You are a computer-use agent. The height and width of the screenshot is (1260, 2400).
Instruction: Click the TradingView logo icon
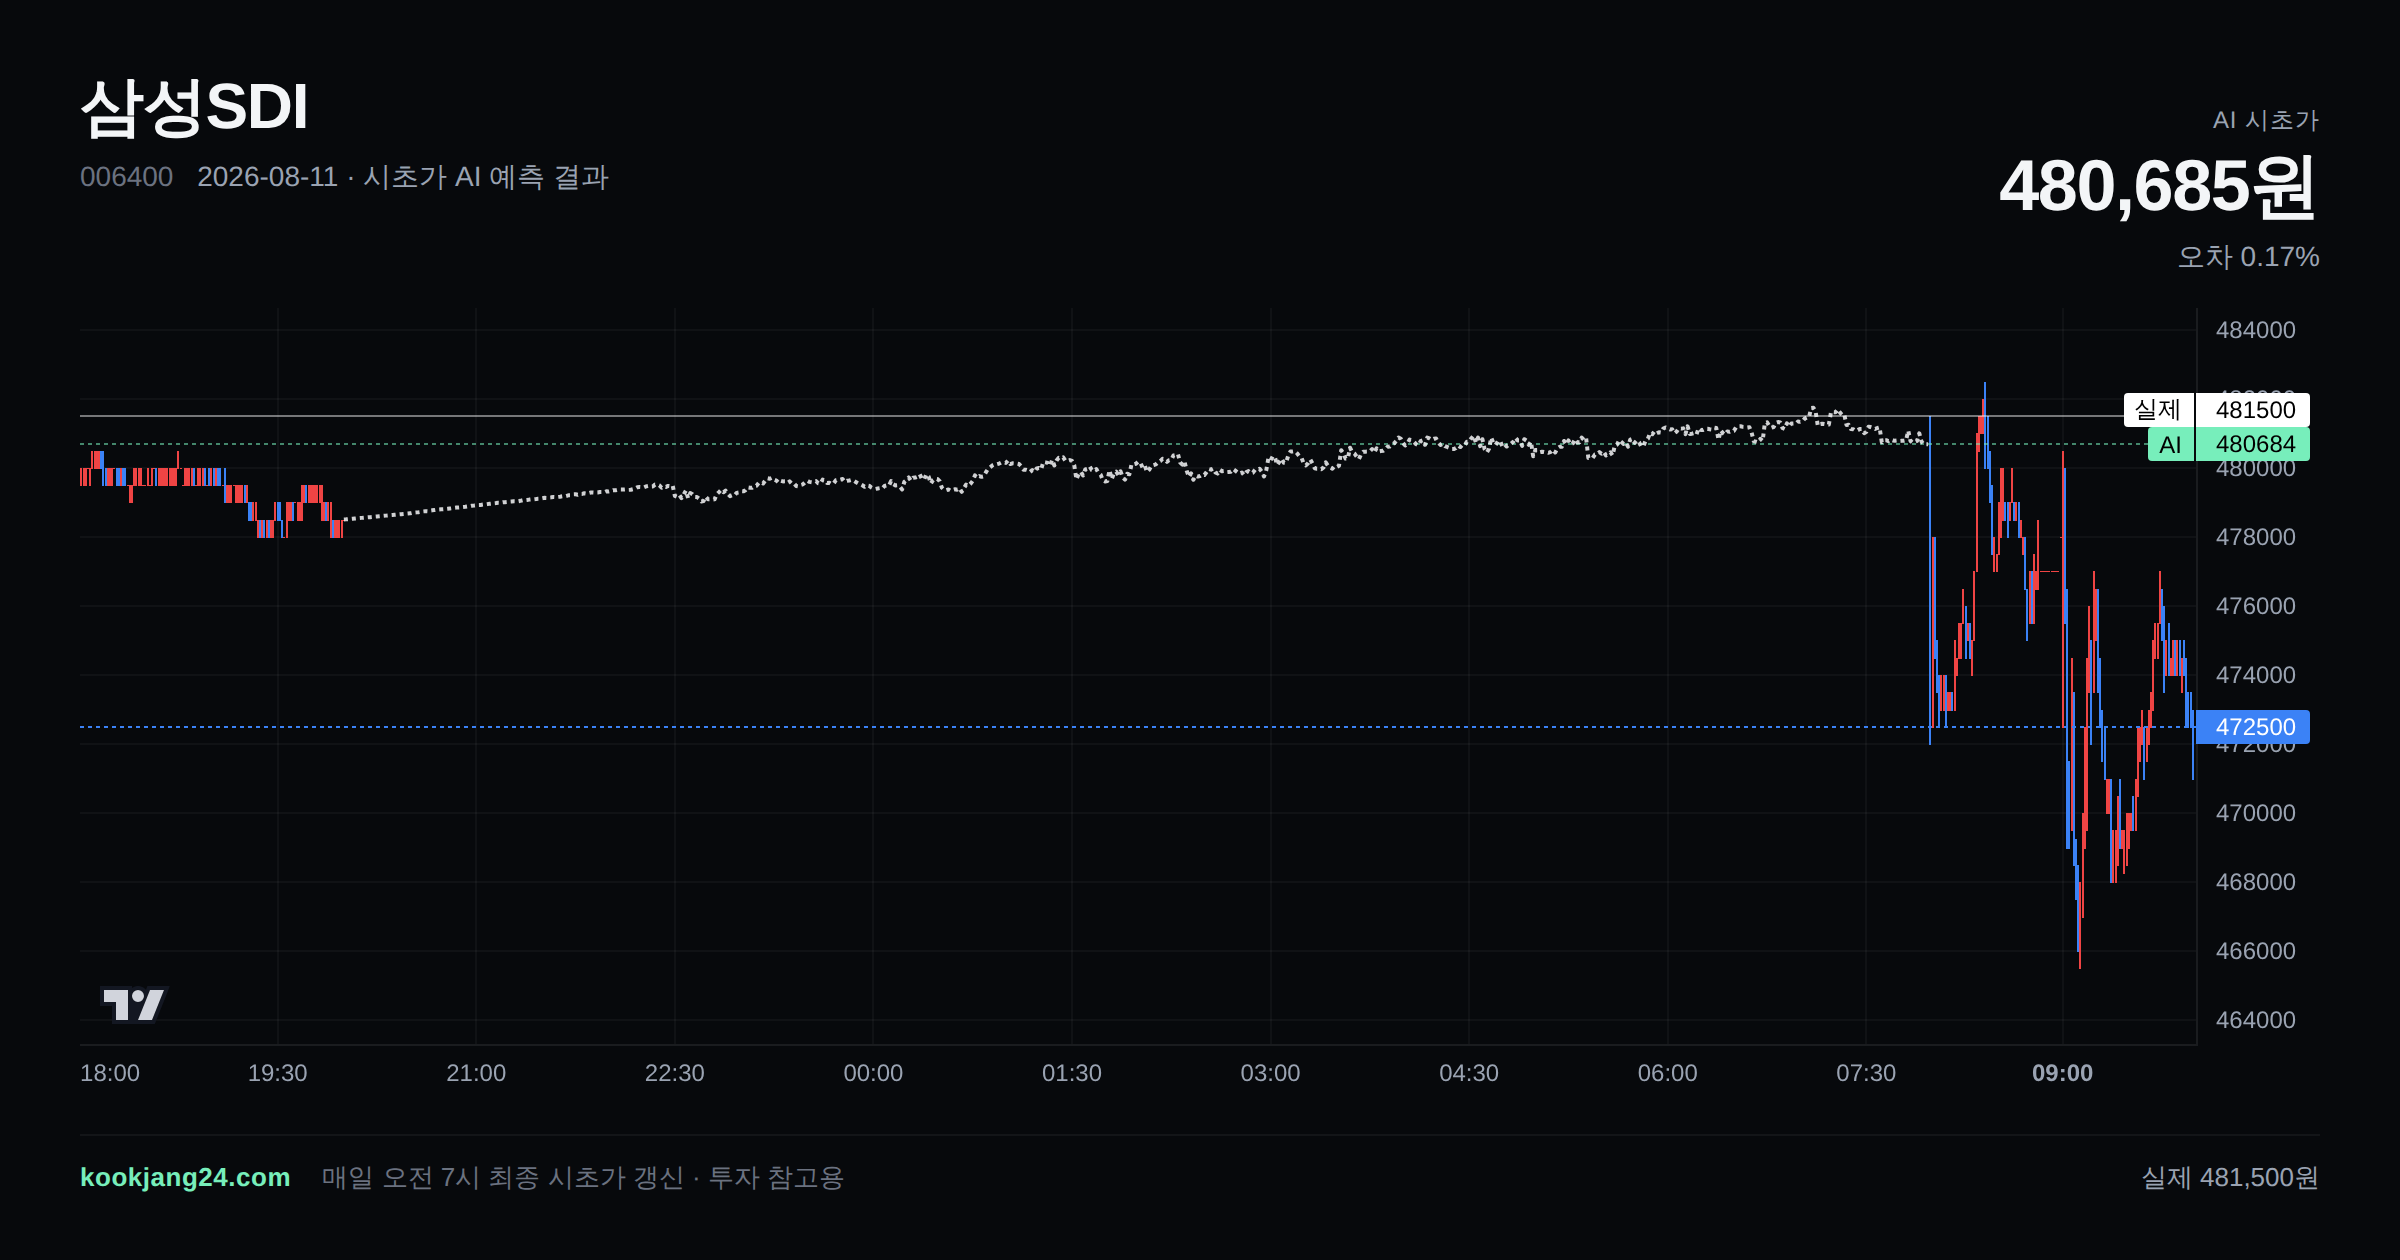coord(133,1004)
